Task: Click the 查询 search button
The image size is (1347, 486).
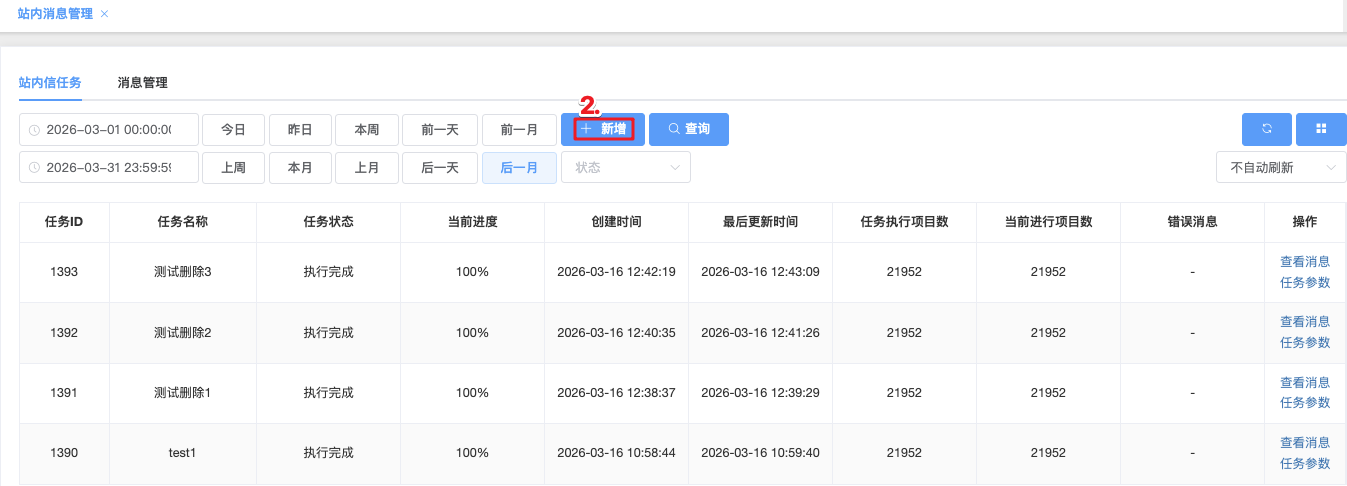Action: point(689,129)
